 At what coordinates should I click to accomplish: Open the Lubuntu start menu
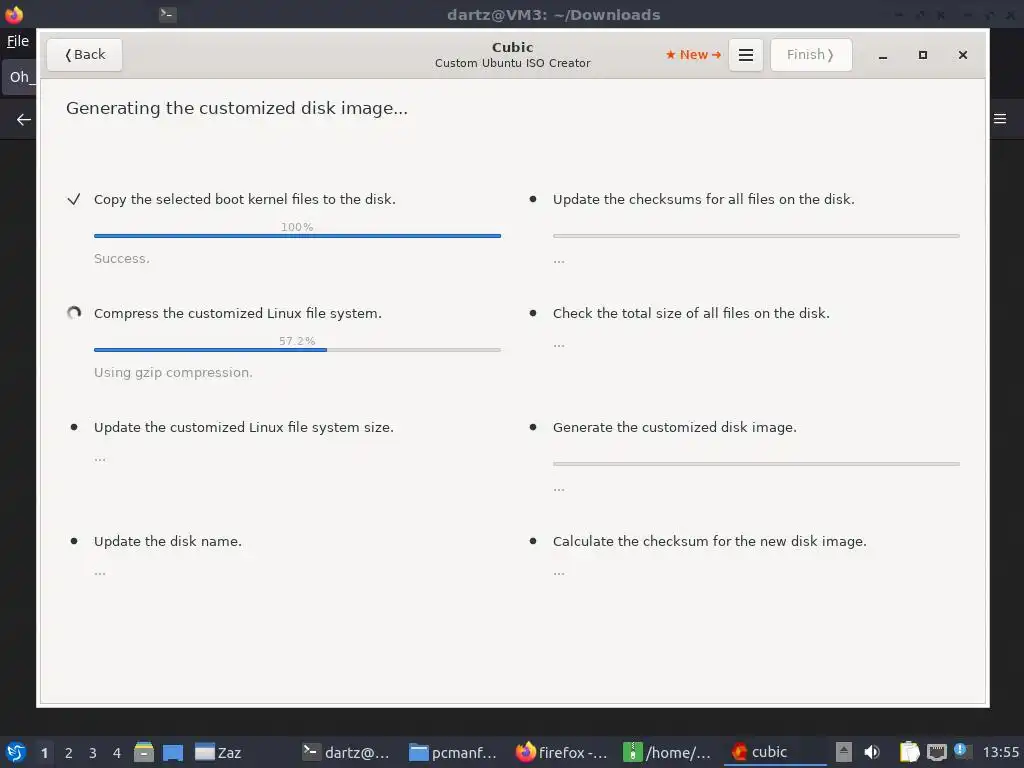(x=15, y=752)
